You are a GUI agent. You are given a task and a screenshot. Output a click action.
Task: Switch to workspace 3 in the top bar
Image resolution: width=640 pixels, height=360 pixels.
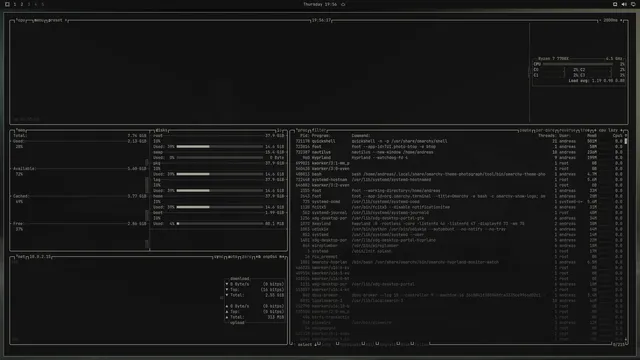pyautogui.click(x=29, y=4)
